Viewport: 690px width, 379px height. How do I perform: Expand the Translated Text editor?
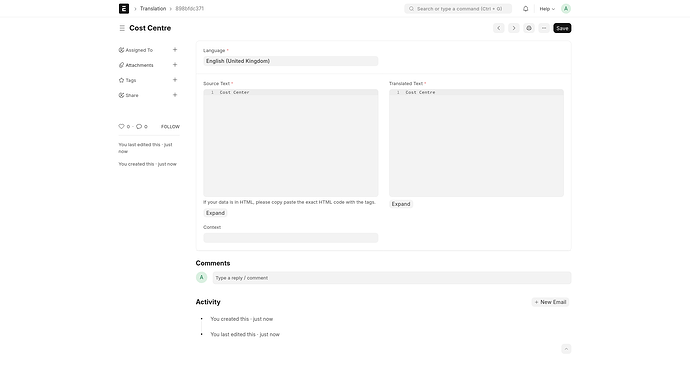click(401, 204)
